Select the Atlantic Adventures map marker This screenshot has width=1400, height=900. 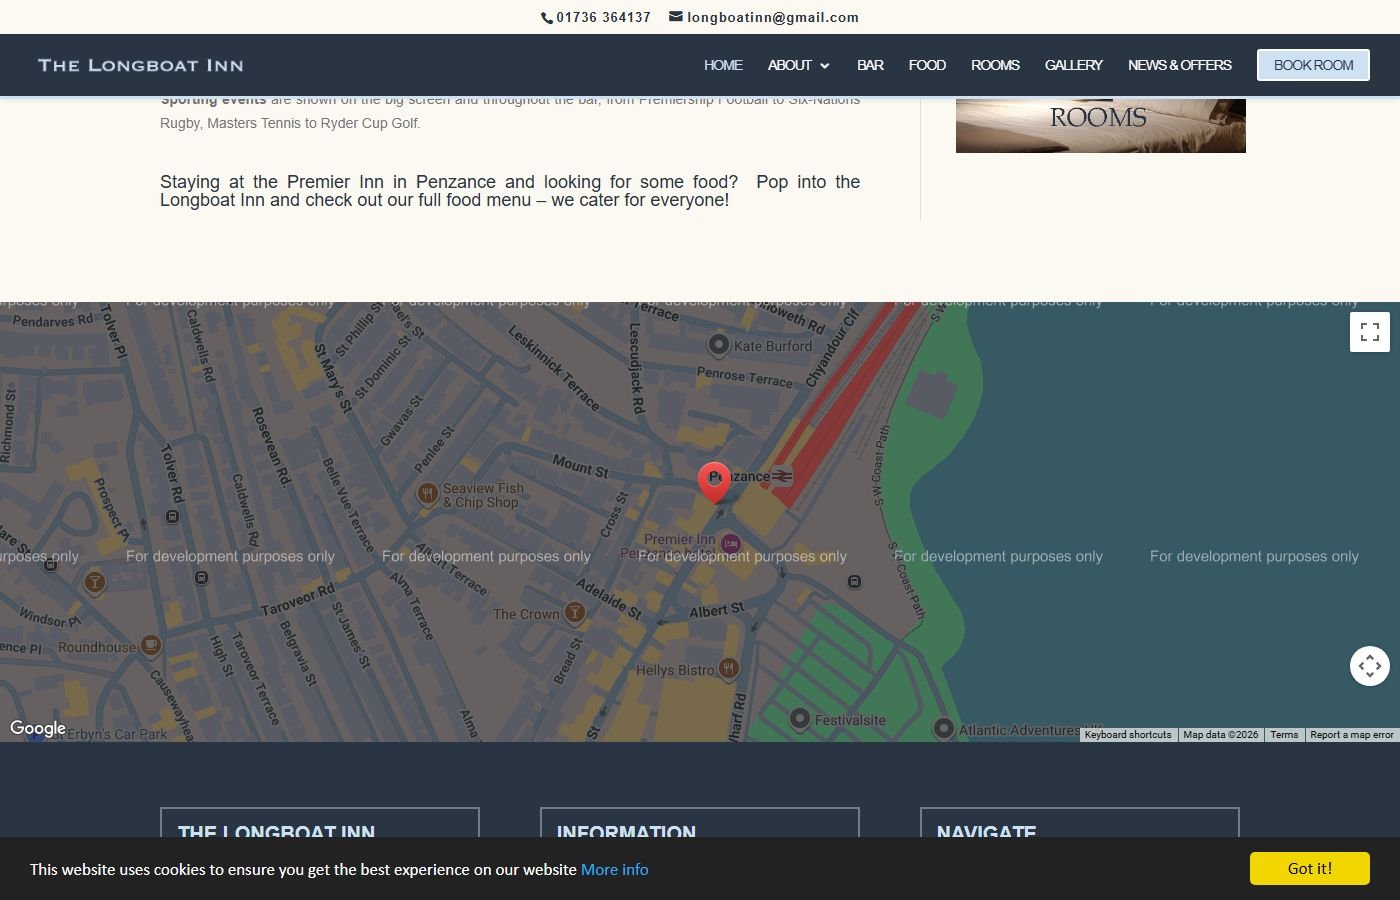click(943, 729)
